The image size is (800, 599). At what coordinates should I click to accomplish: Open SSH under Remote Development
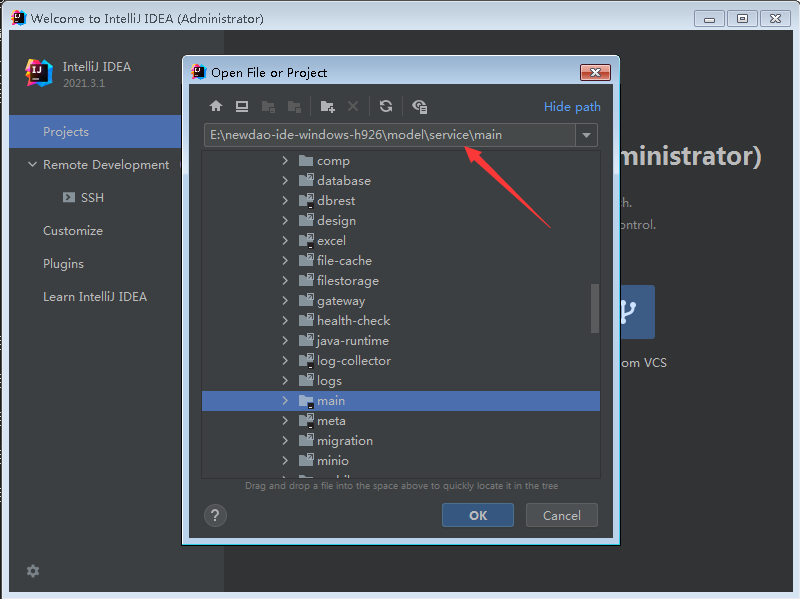pyautogui.click(x=92, y=197)
